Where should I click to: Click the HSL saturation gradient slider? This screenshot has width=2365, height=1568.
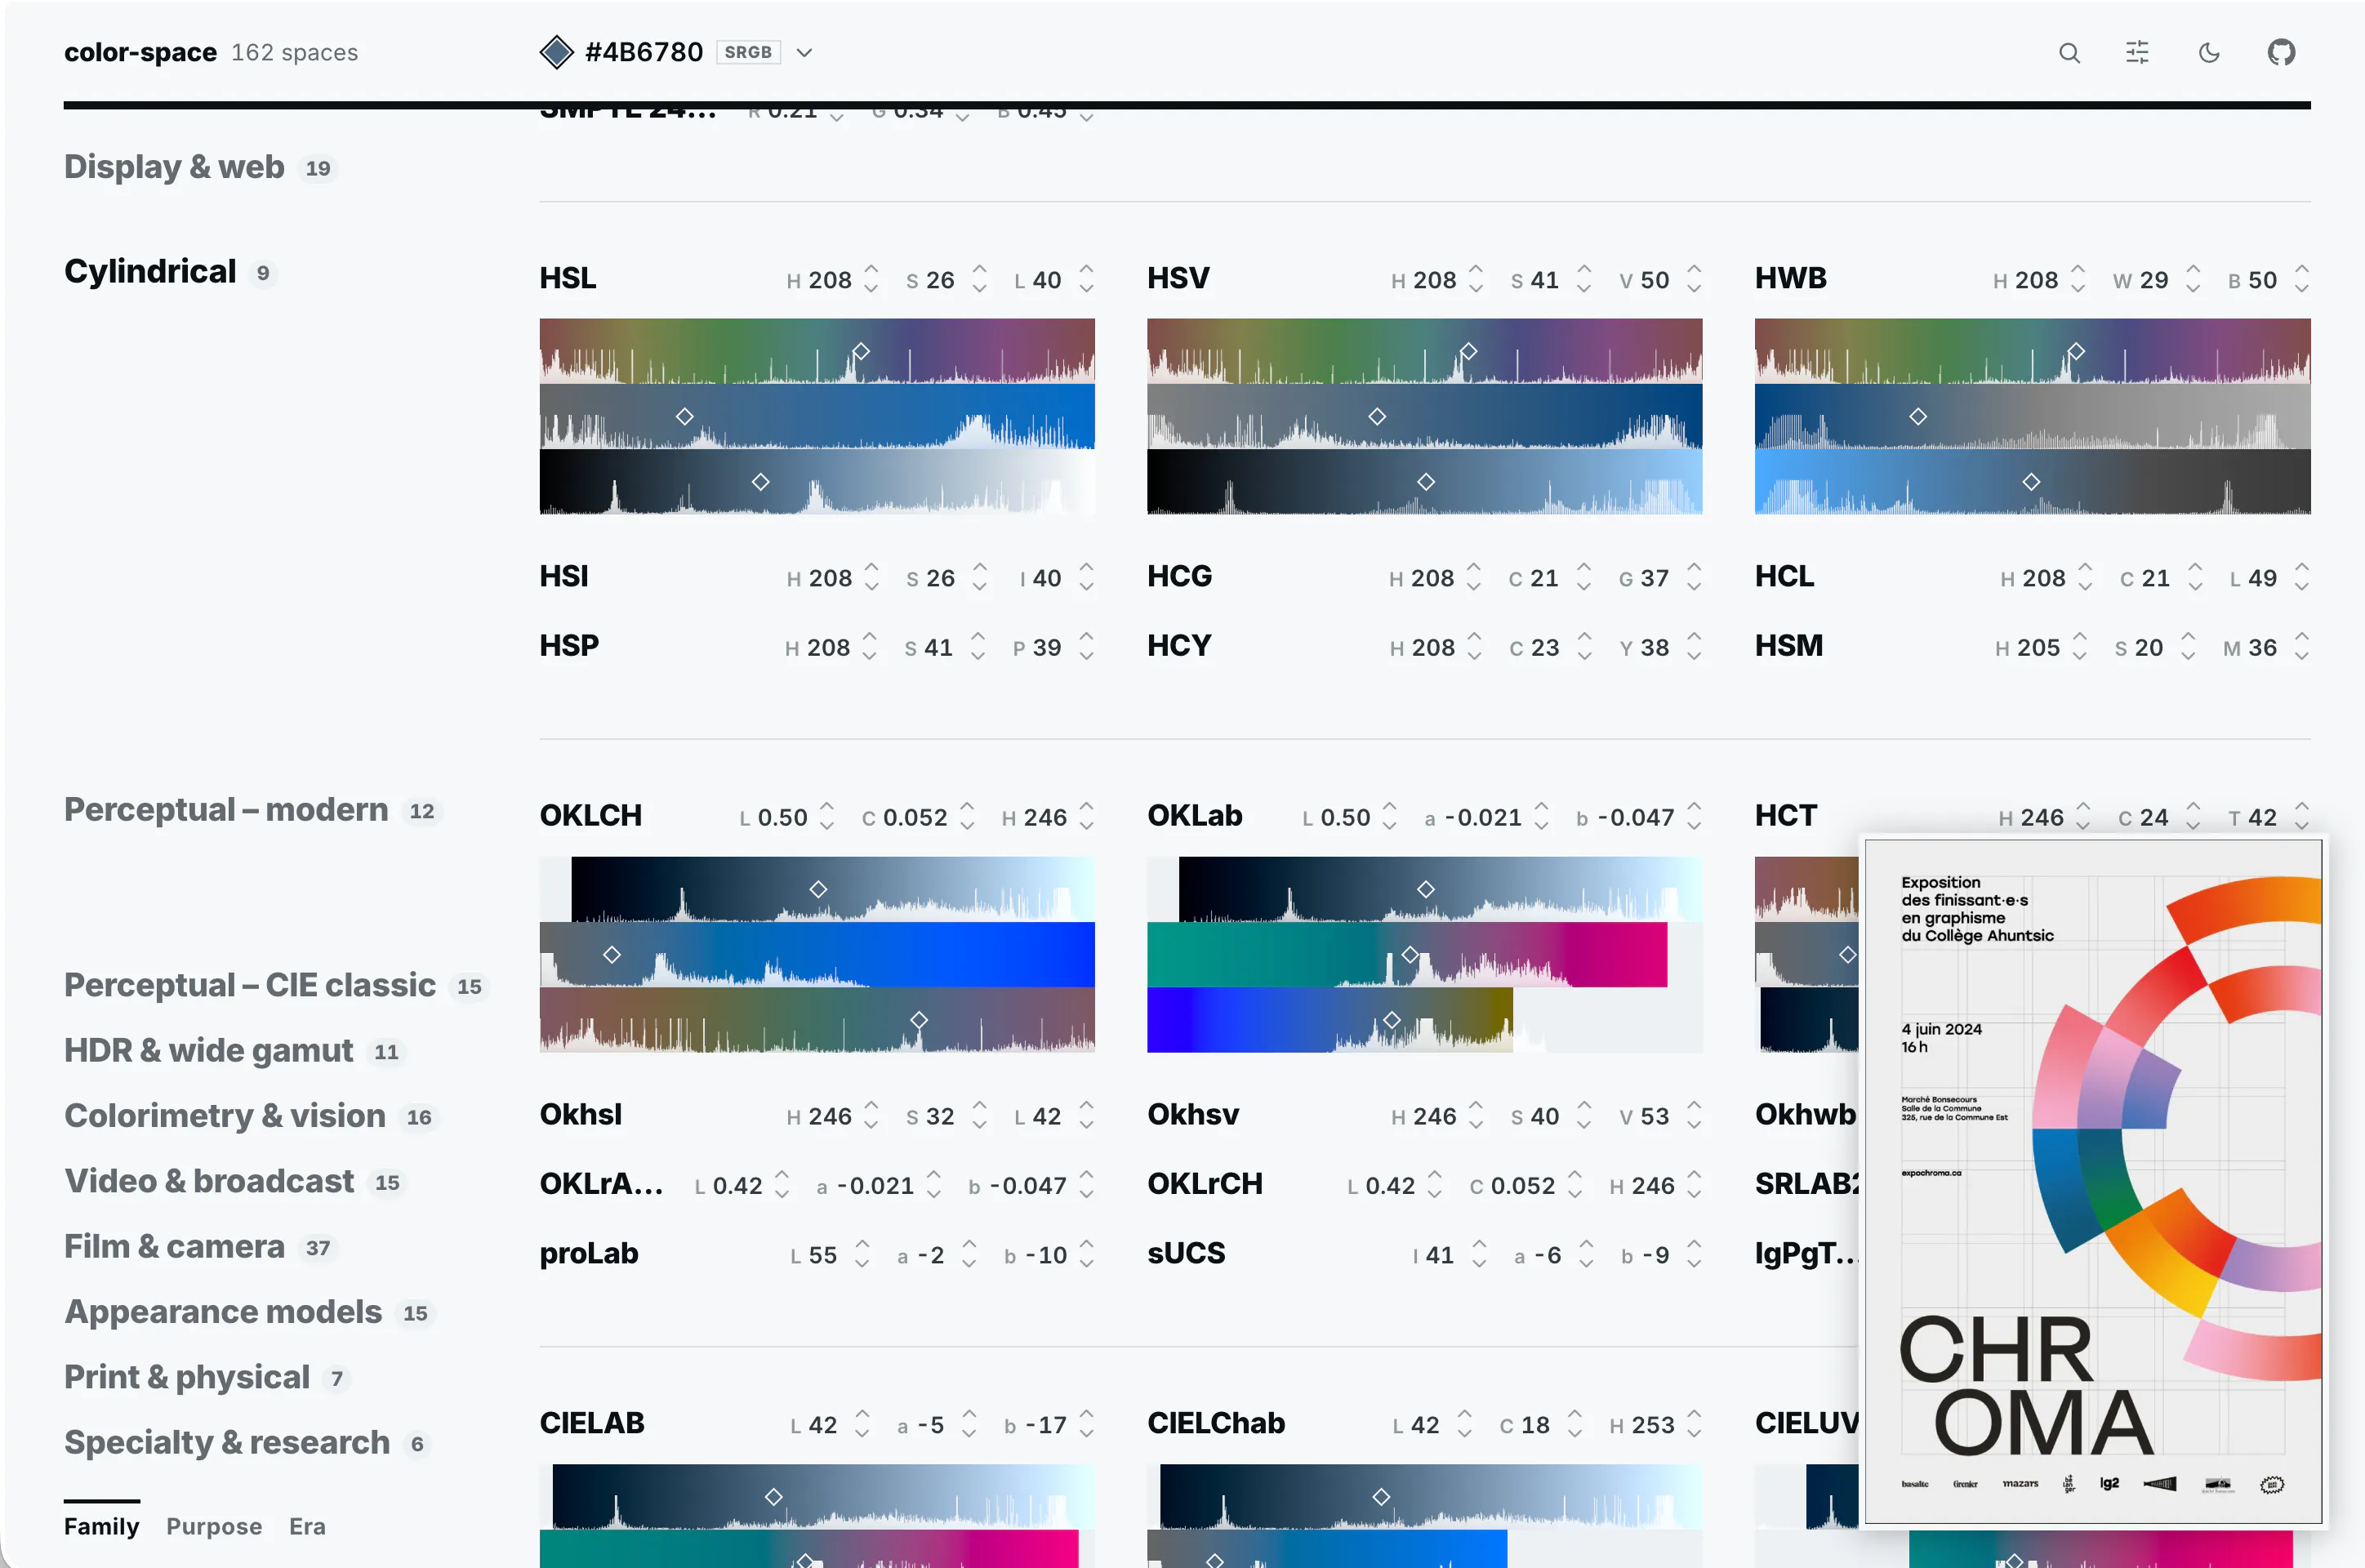817,417
